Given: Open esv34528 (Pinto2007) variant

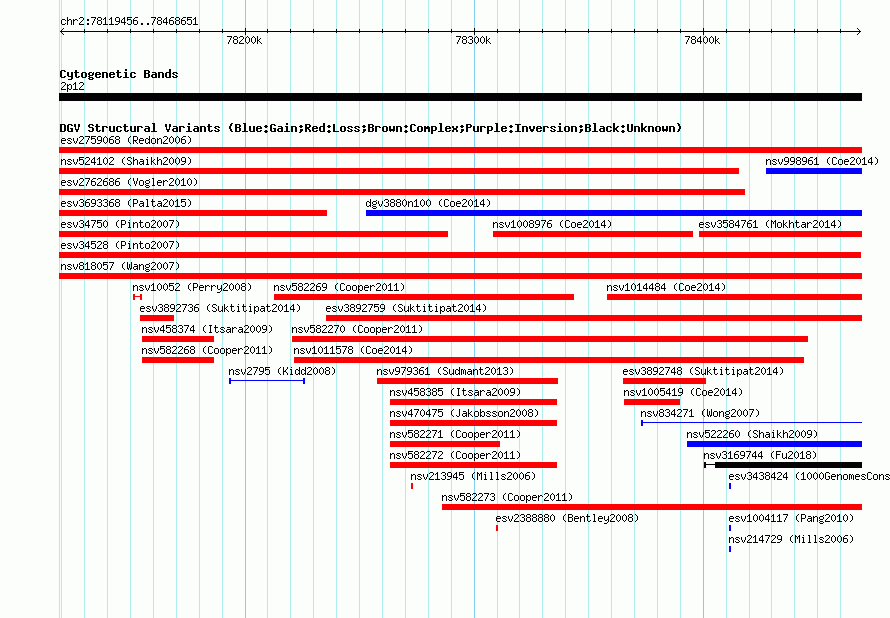Looking at the screenshot, I should (x=120, y=245).
